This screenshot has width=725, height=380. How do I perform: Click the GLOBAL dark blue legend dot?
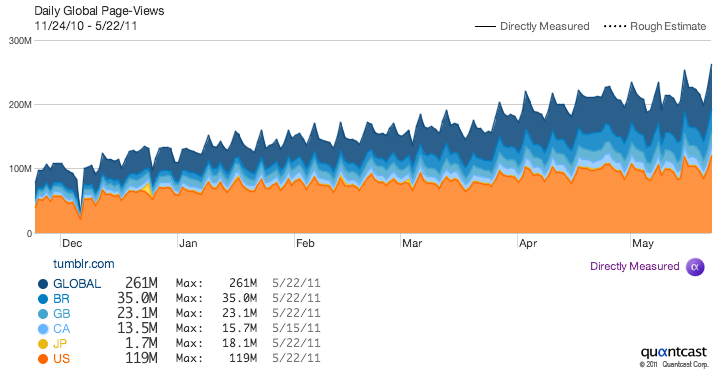click(43, 284)
